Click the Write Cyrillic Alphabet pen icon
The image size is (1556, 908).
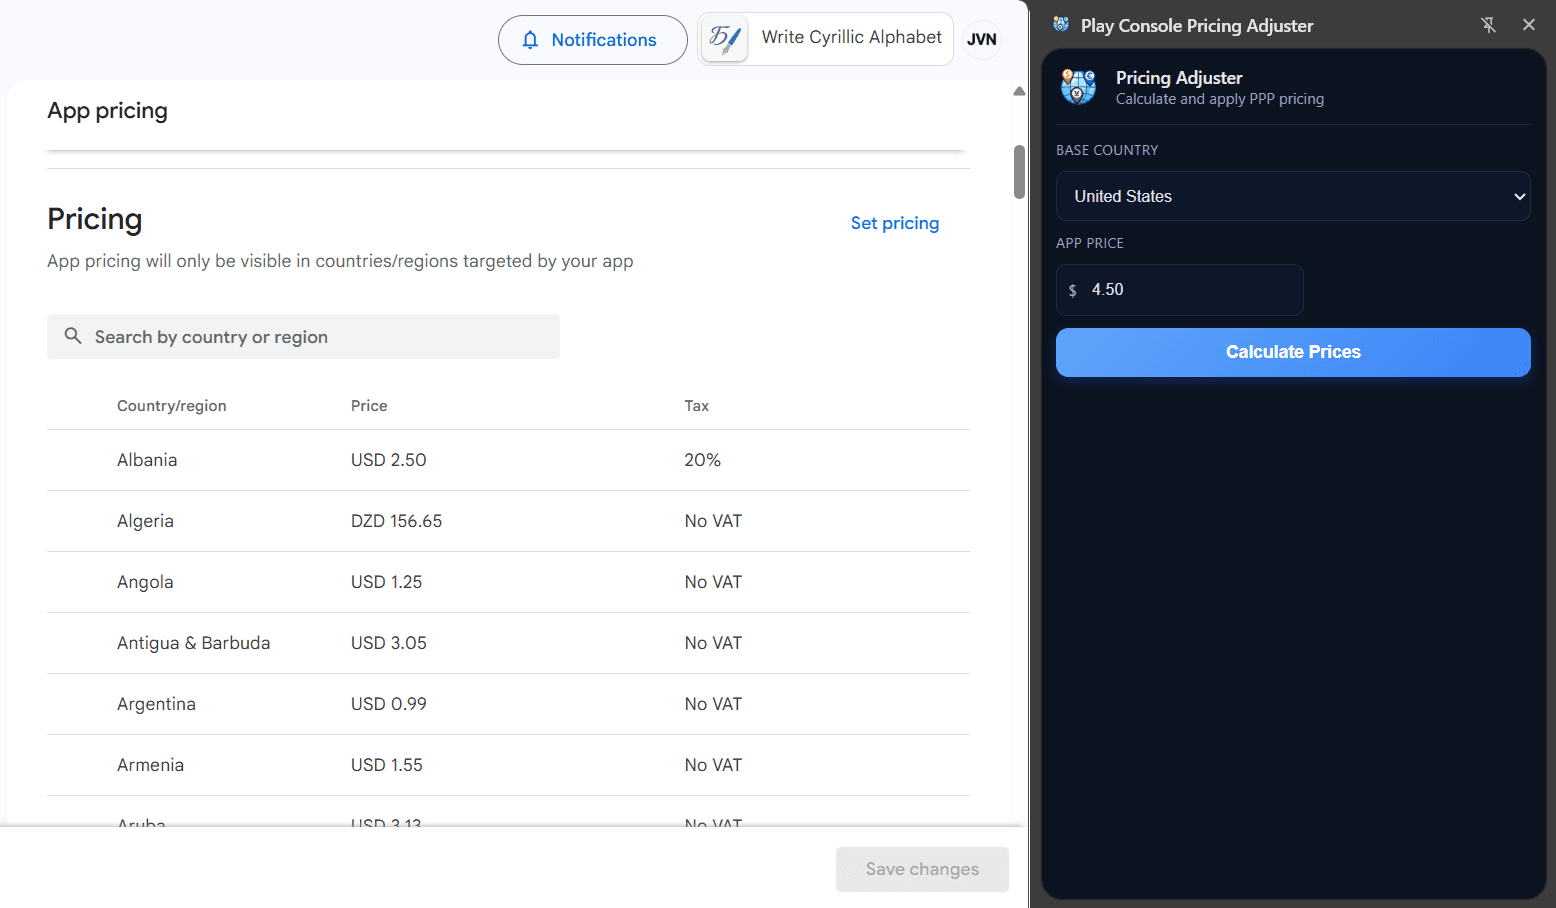pyautogui.click(x=723, y=39)
